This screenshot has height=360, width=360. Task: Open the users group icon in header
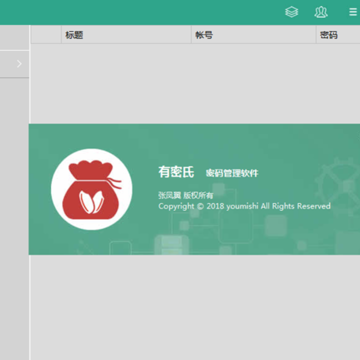point(321,12)
